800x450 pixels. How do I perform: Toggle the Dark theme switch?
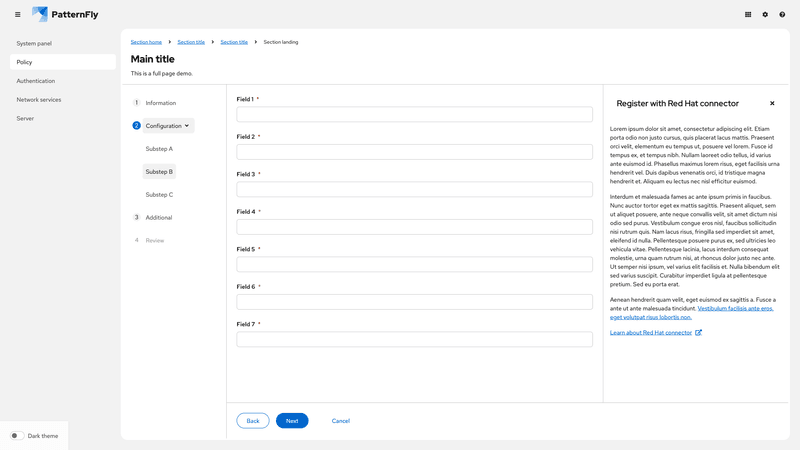coord(17,436)
